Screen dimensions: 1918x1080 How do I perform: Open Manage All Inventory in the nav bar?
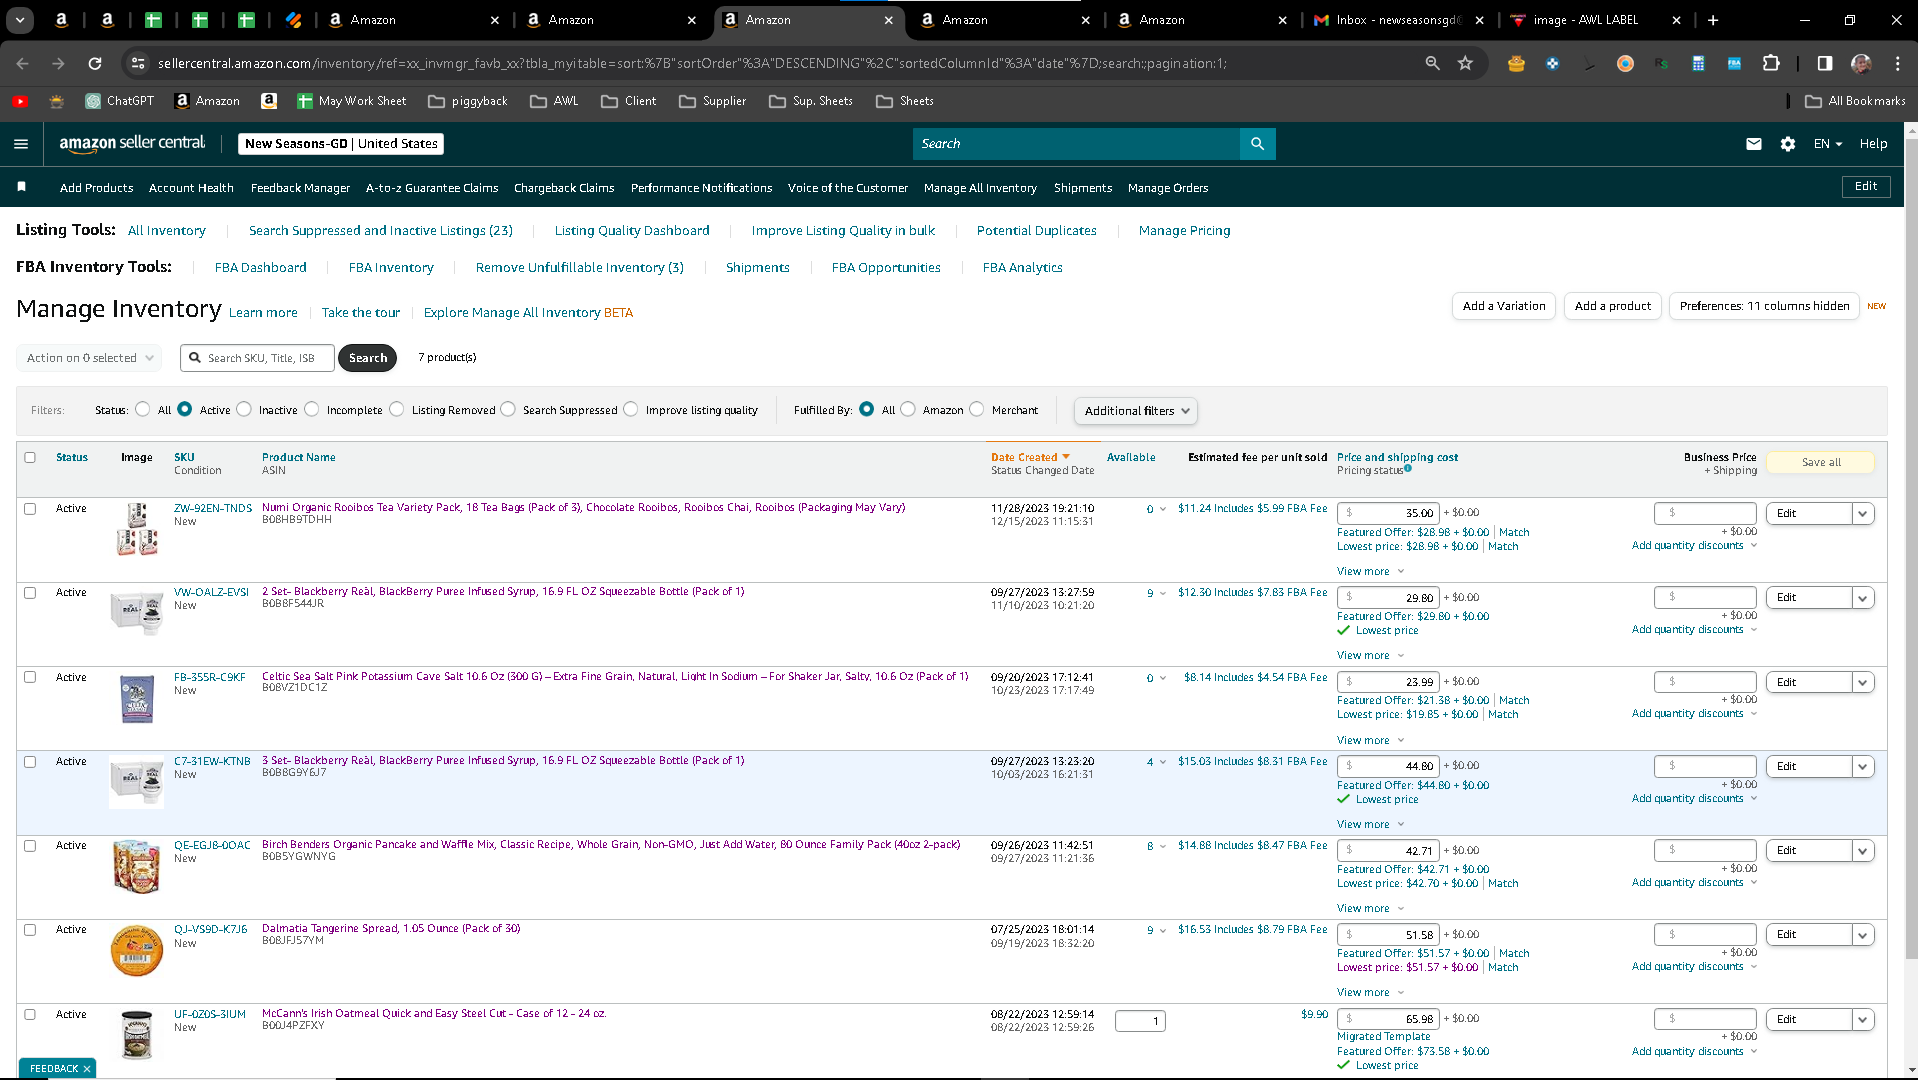coord(980,188)
